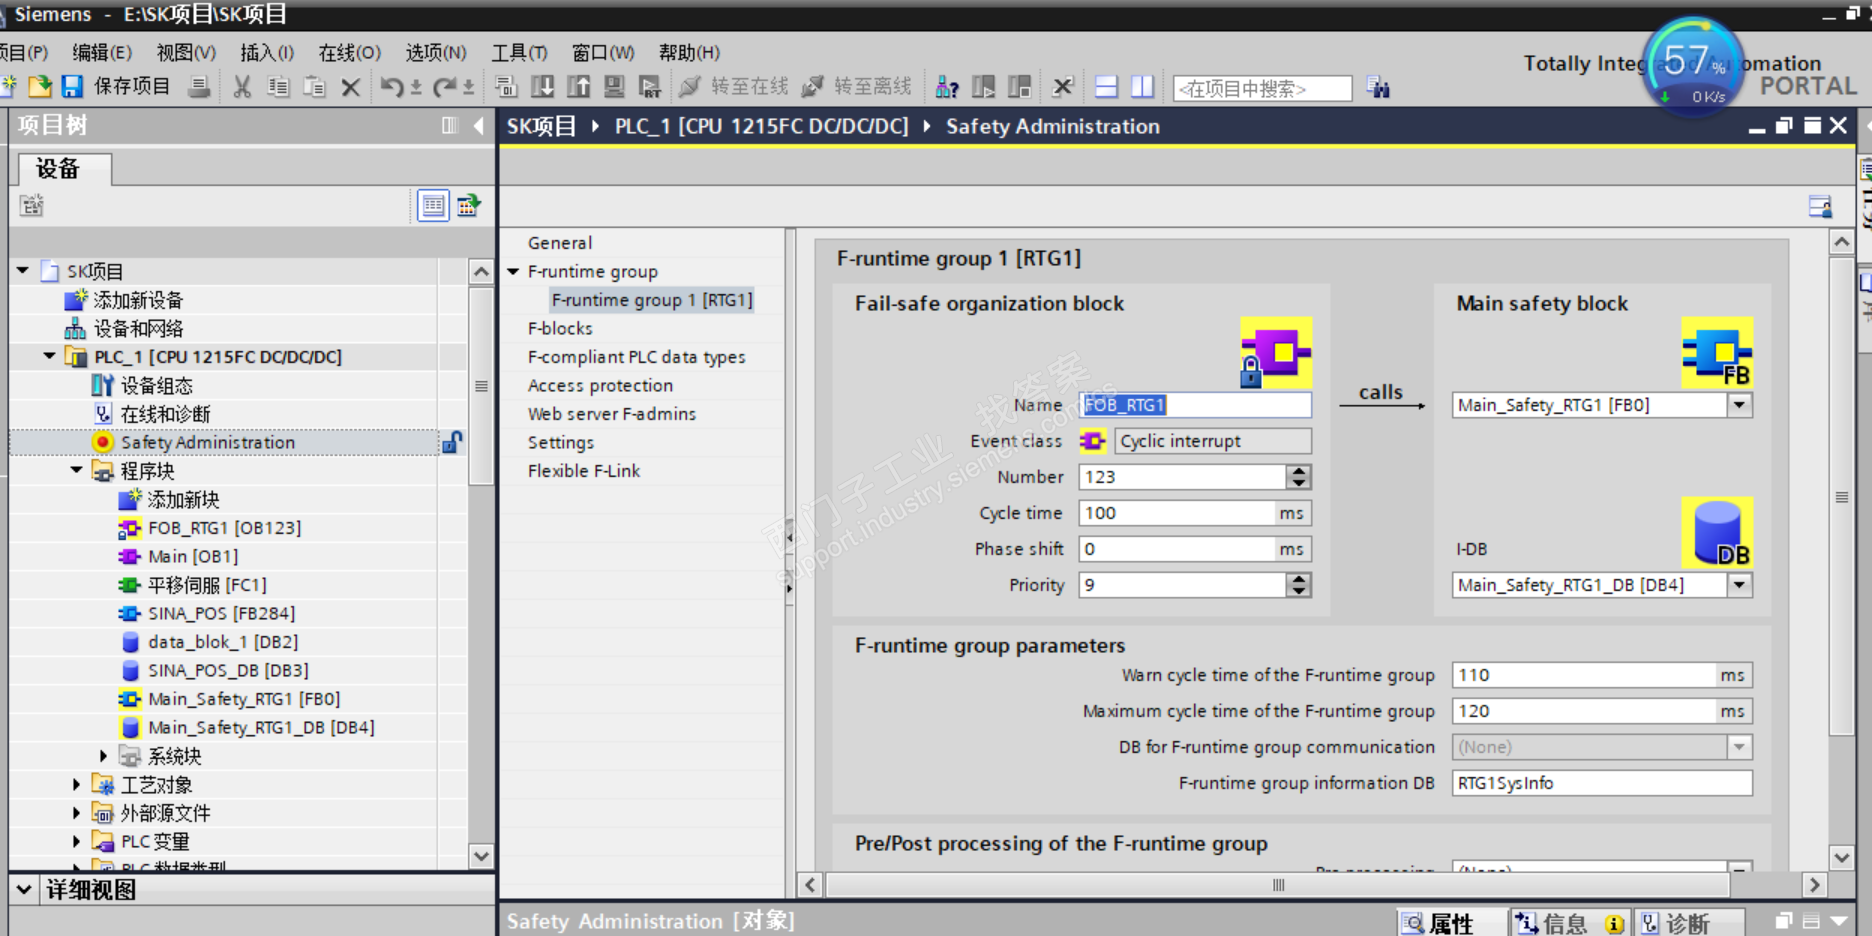Image resolution: width=1872 pixels, height=936 pixels.
Task: Click the Compile icon in toolbar
Action: click(506, 87)
